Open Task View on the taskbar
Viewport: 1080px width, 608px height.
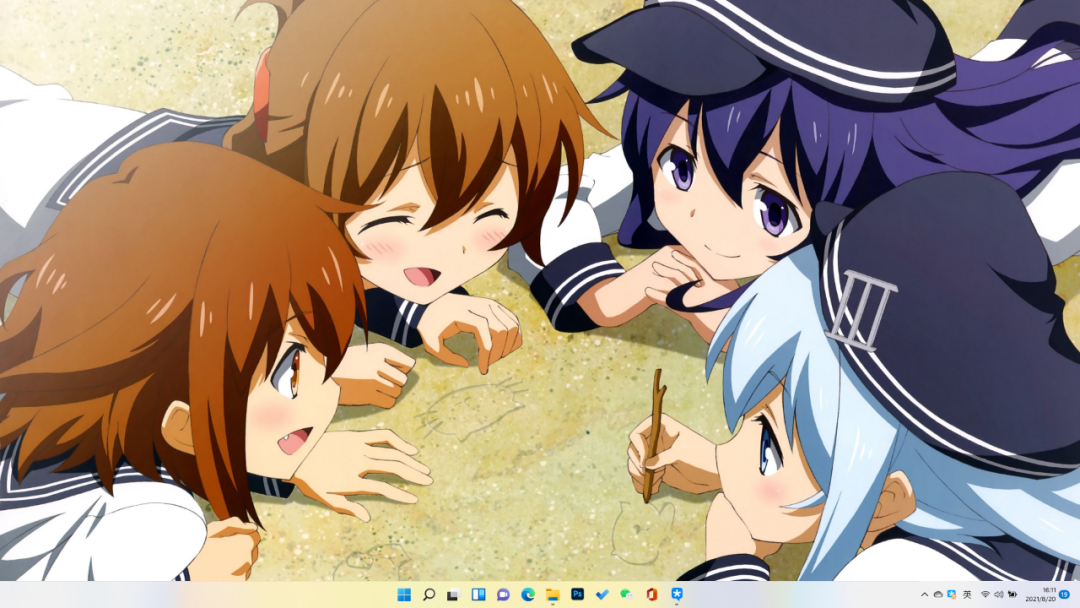pos(453,594)
